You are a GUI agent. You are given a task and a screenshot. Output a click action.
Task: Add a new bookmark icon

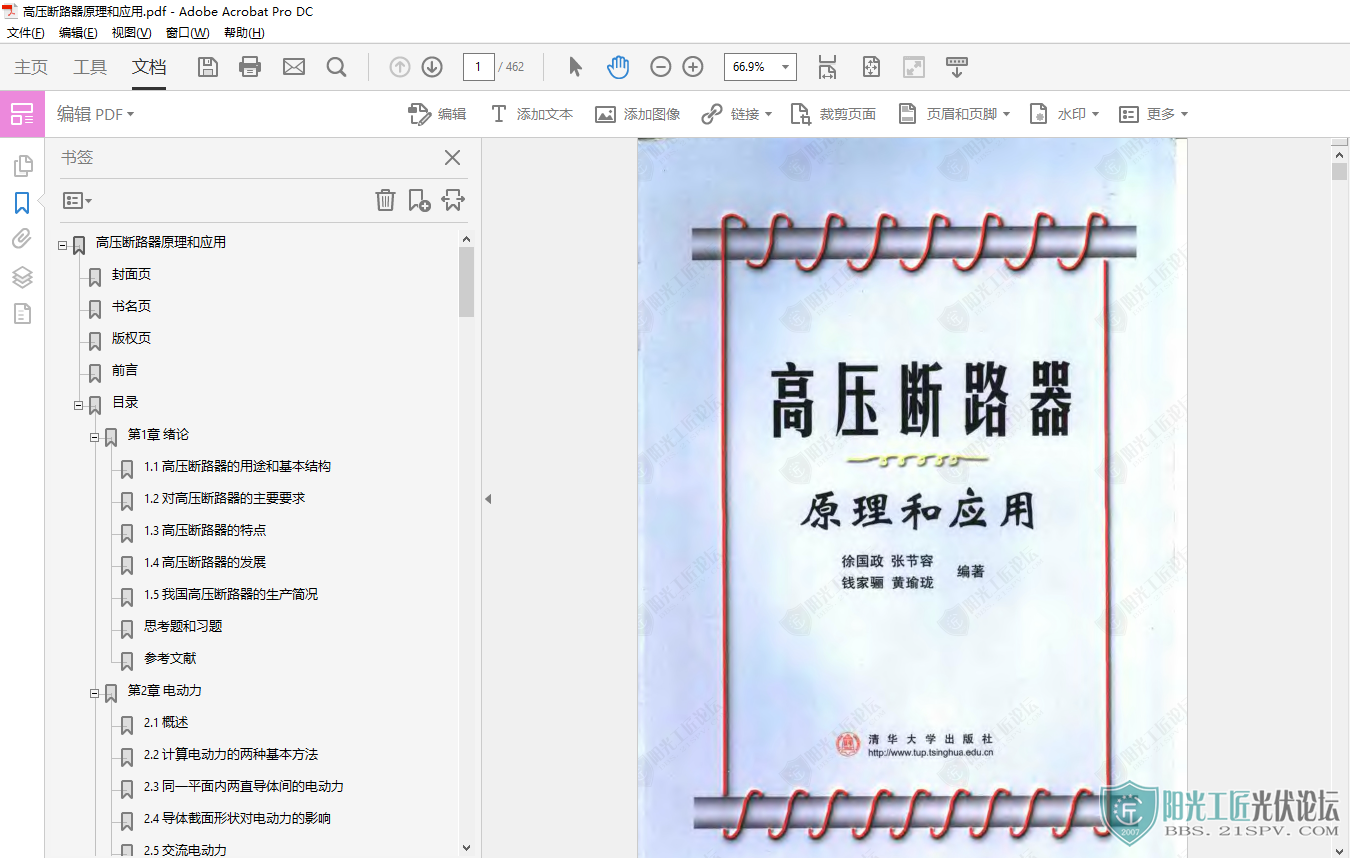click(x=419, y=200)
